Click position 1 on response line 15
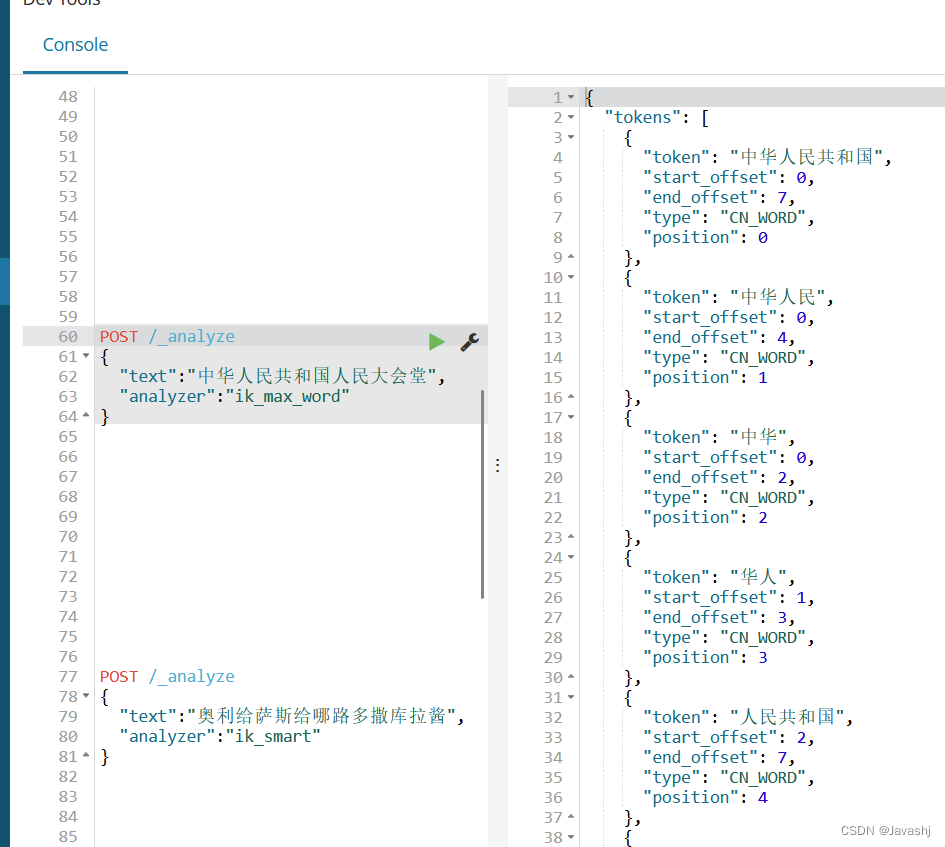 [x=762, y=377]
